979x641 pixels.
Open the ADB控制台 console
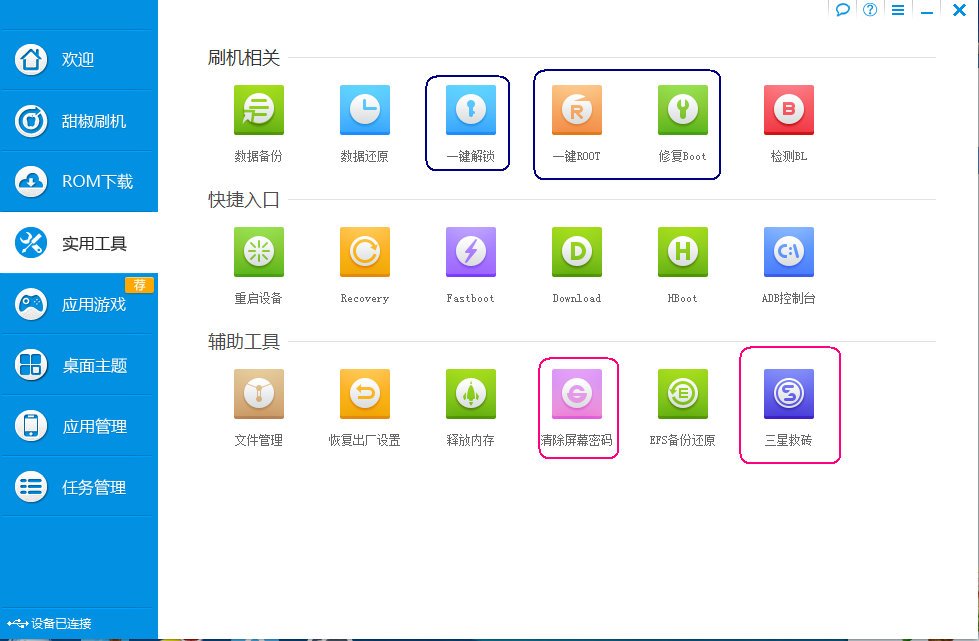[x=789, y=252]
